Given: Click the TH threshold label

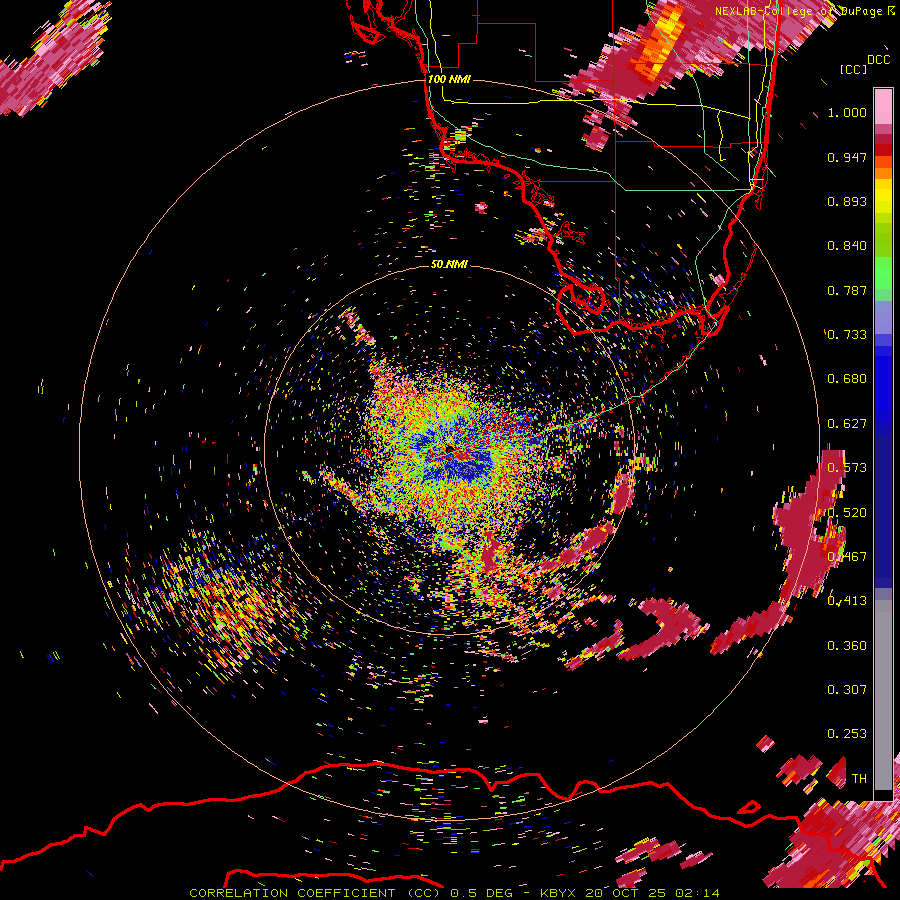Looking at the screenshot, I should pyautogui.click(x=859, y=779).
